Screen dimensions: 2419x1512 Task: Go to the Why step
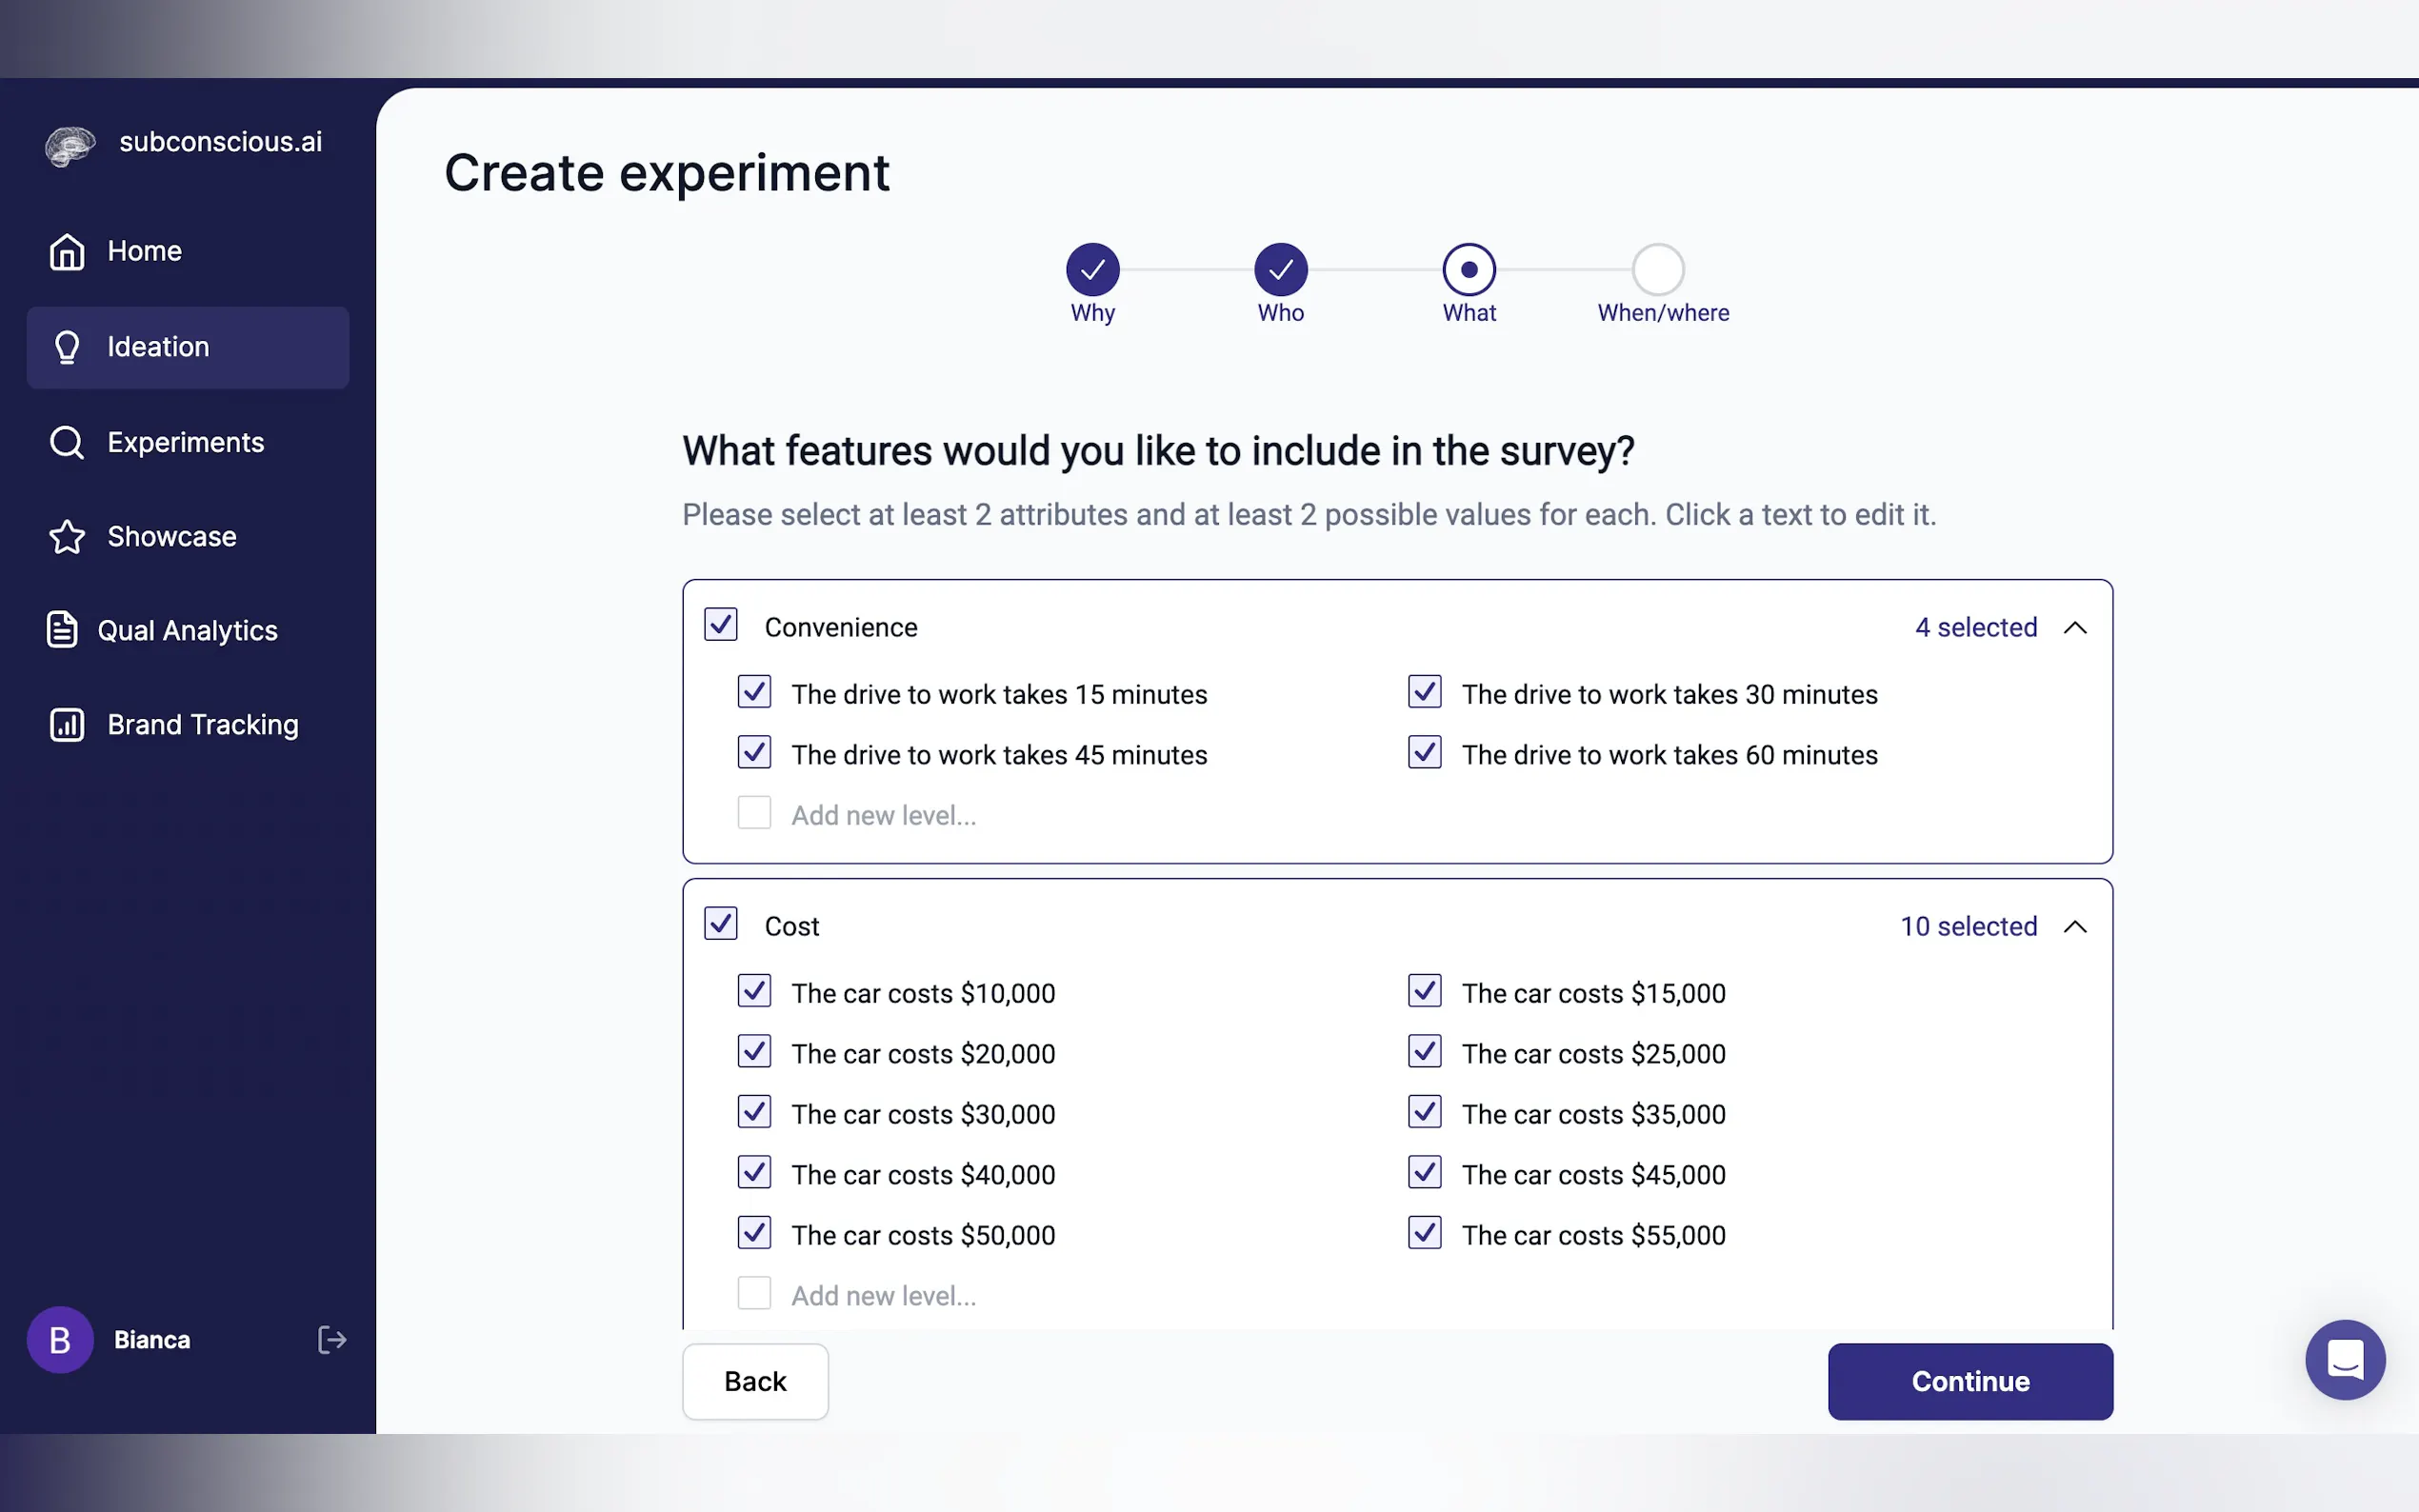(x=1092, y=270)
